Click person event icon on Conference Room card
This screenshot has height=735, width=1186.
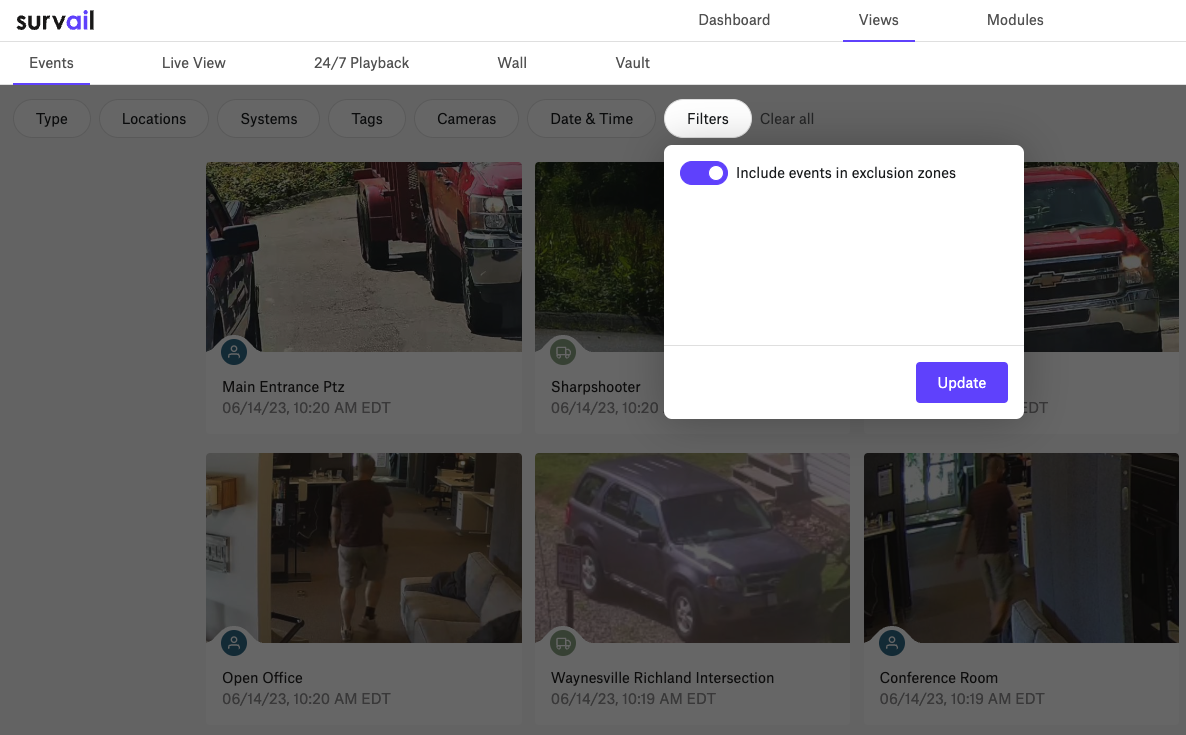point(892,643)
